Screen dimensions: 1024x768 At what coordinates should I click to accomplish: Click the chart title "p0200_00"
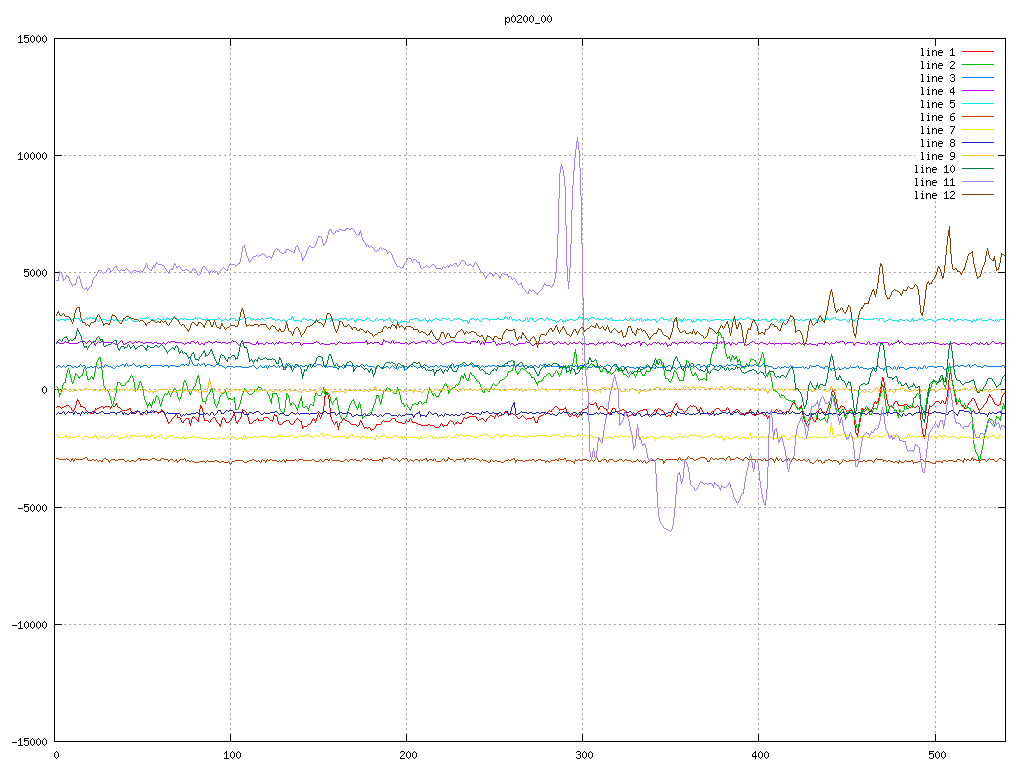pyautogui.click(x=528, y=19)
